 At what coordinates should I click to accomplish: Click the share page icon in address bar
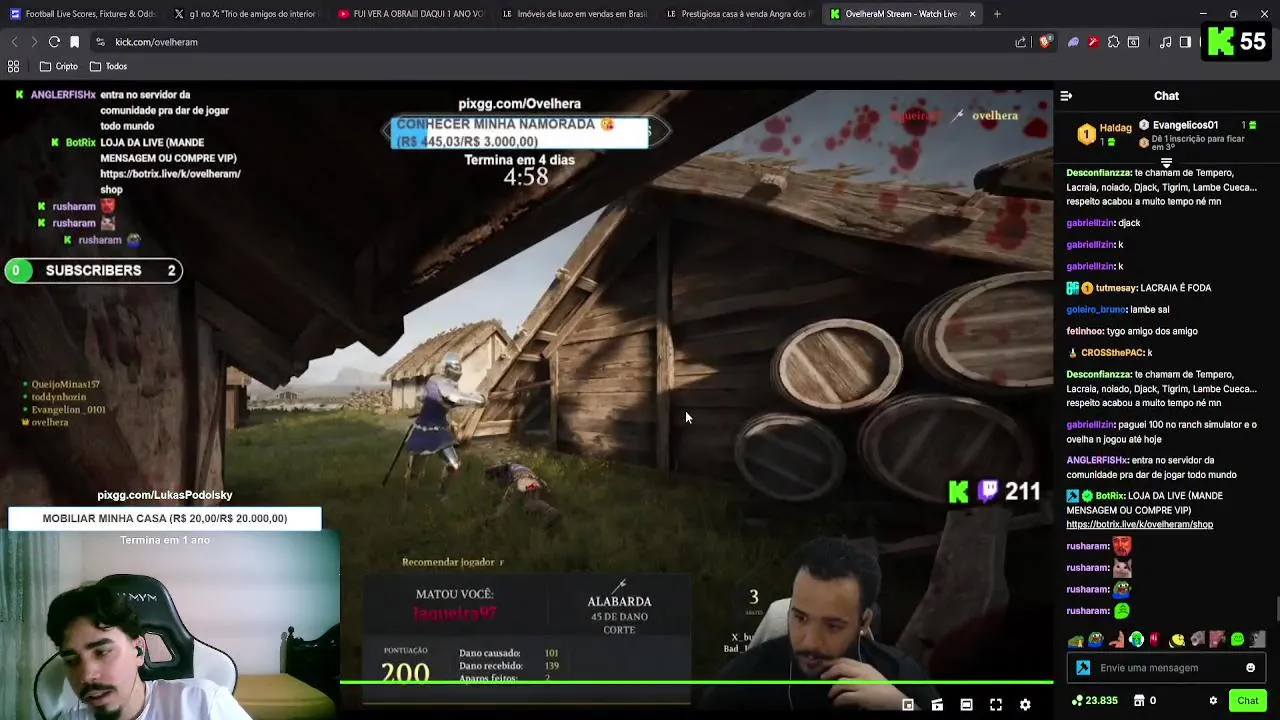[x=1020, y=42]
